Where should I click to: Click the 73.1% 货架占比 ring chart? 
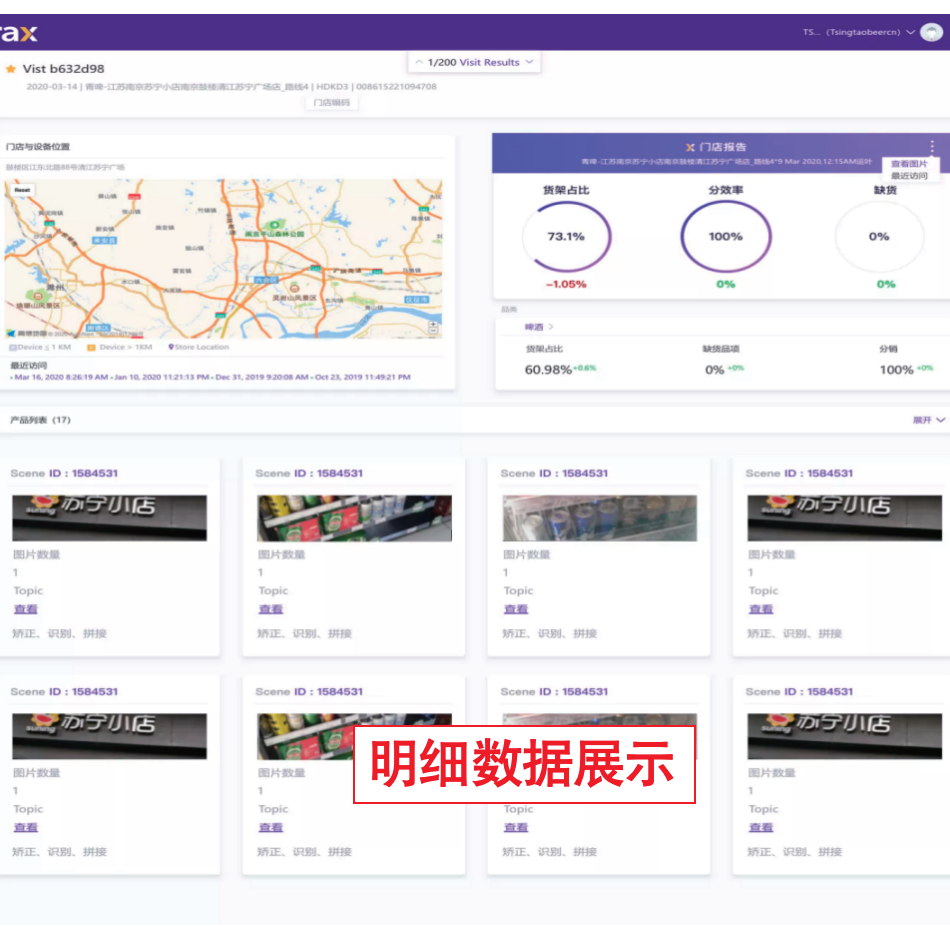(567, 237)
